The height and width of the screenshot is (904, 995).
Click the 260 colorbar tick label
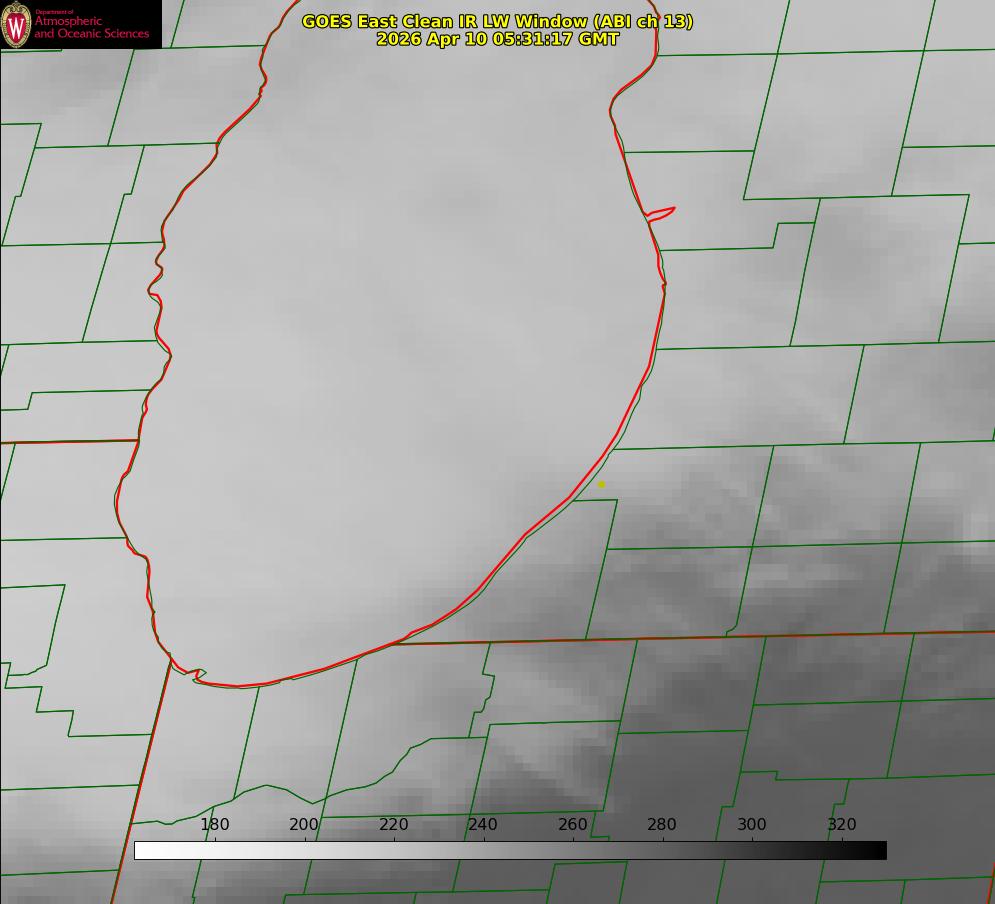point(572,824)
